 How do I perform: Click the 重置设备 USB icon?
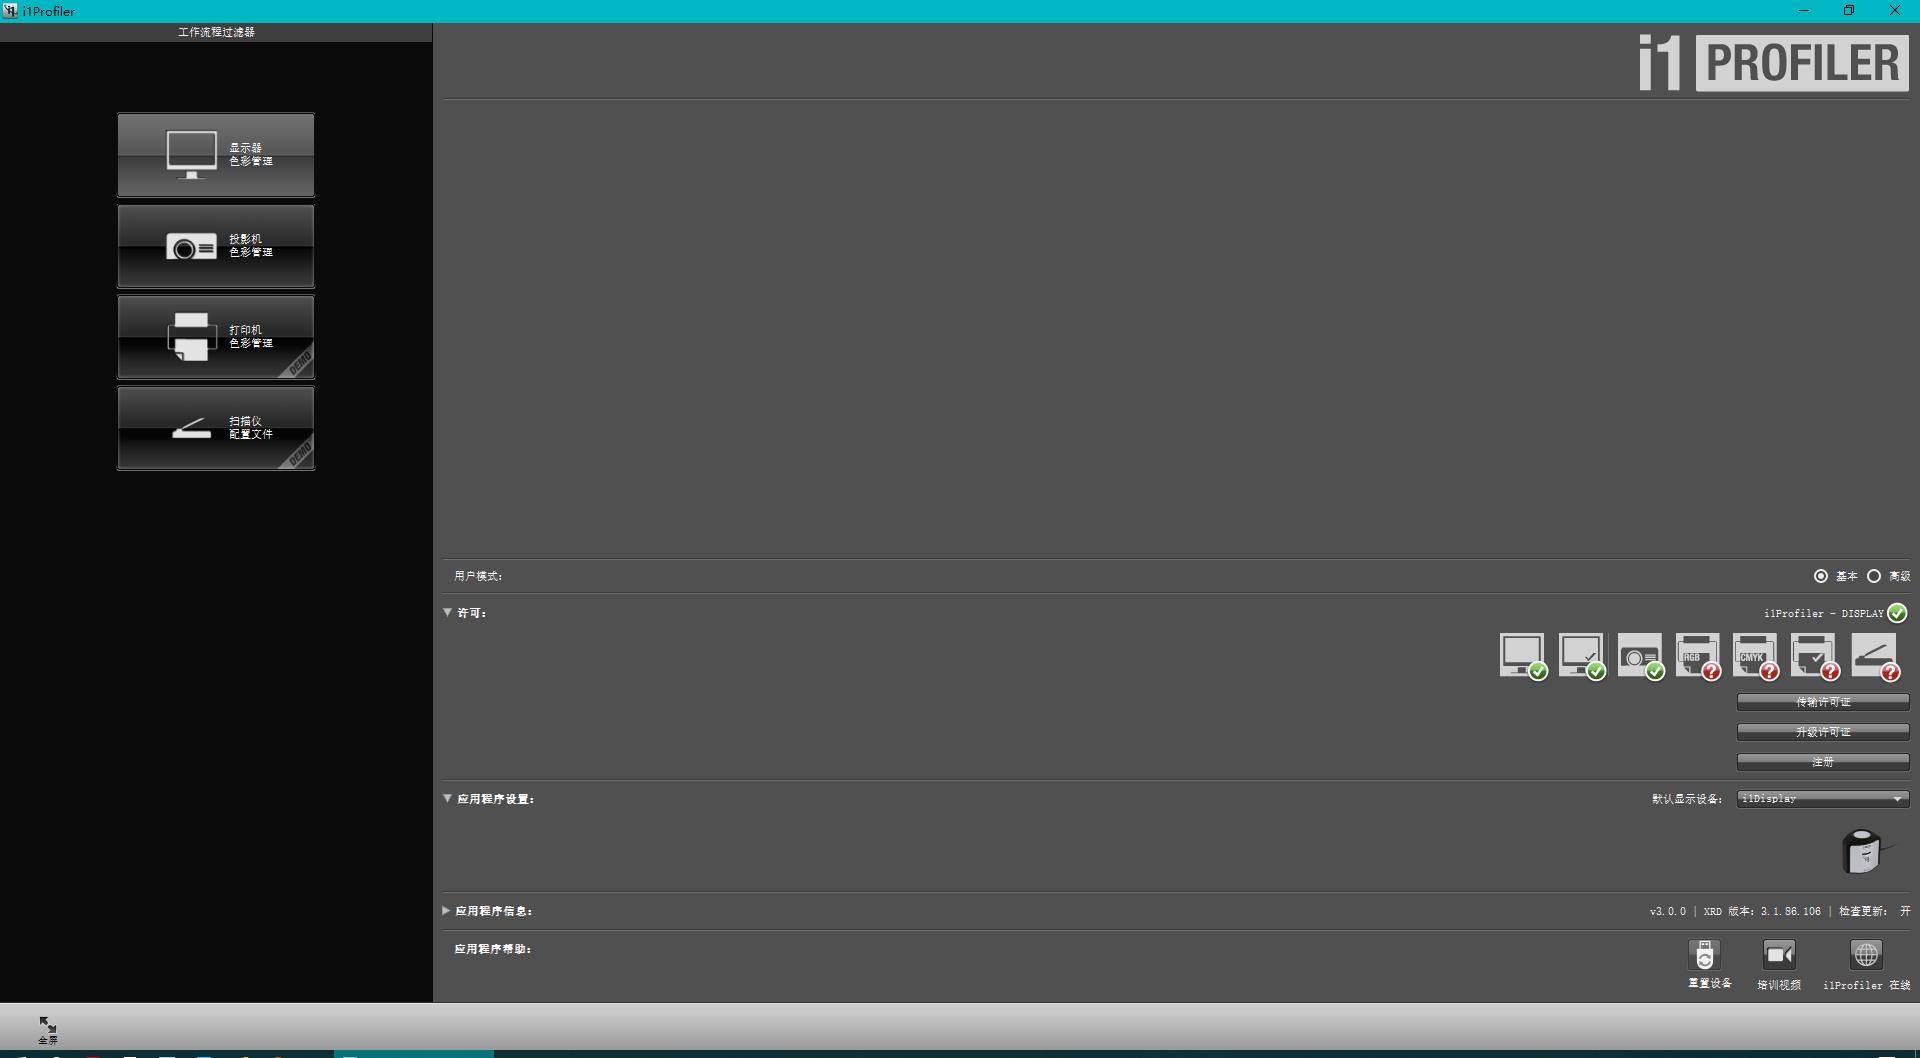pos(1705,956)
